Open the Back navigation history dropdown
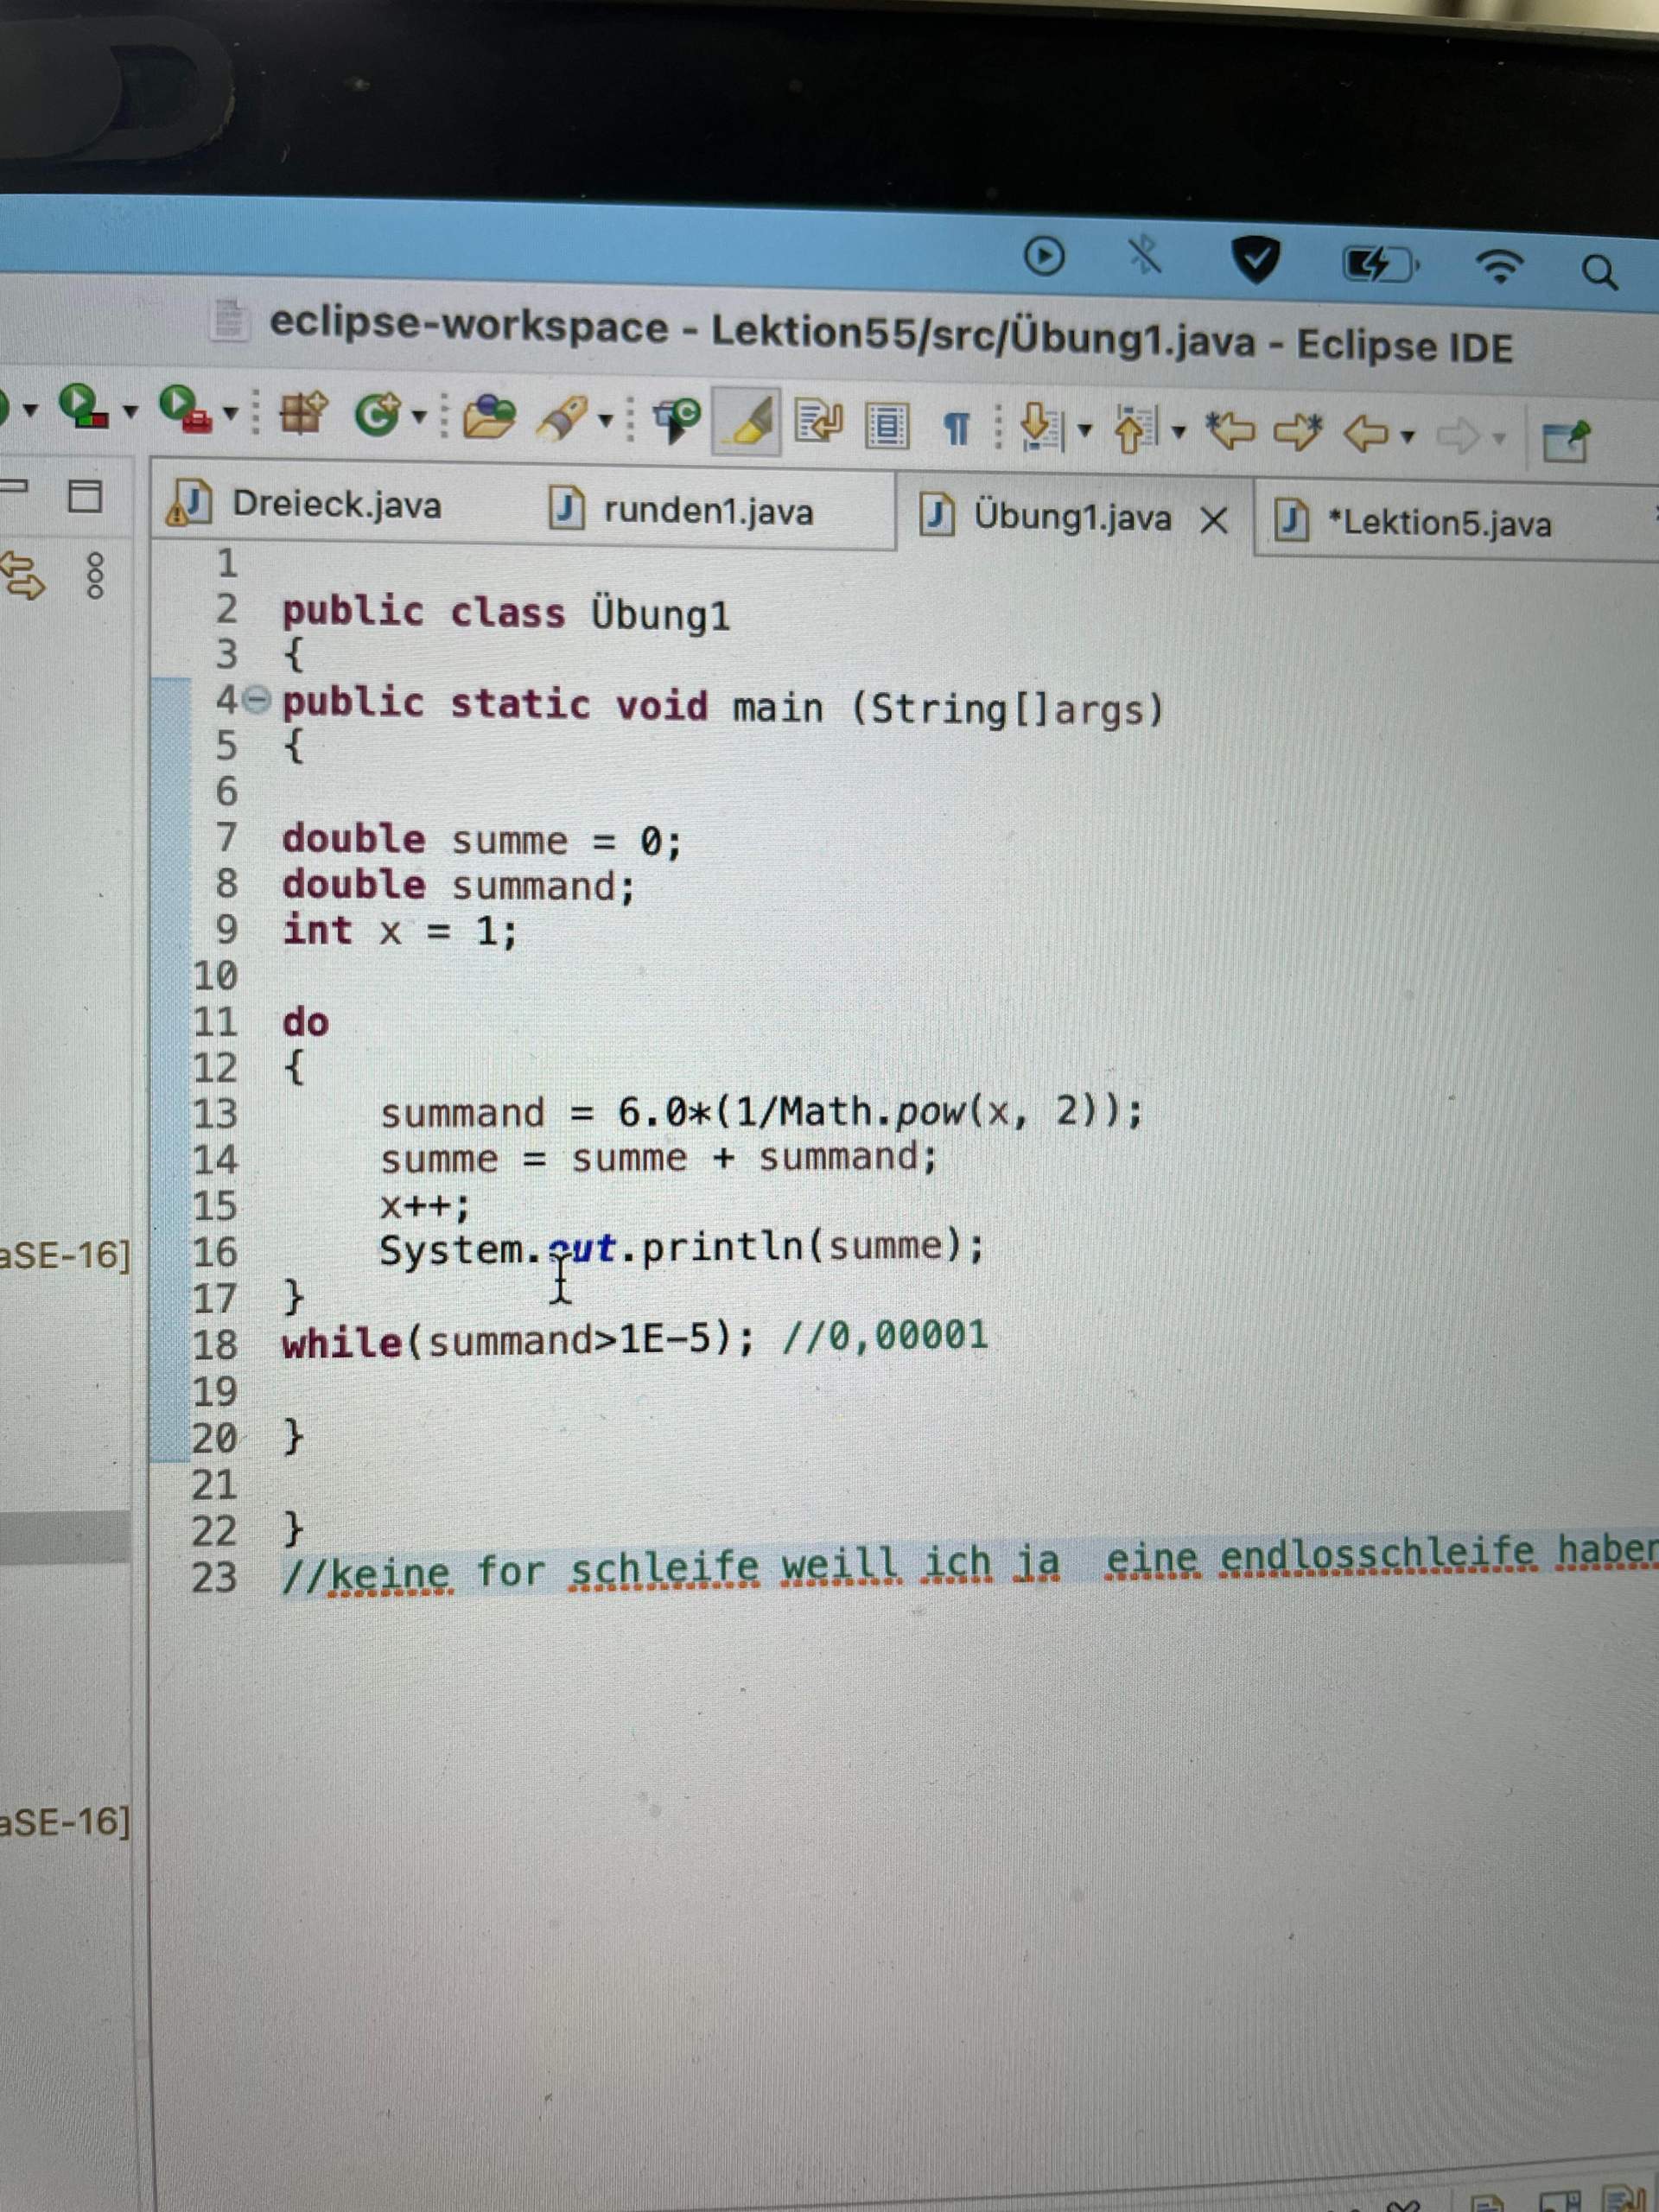 [1408, 436]
